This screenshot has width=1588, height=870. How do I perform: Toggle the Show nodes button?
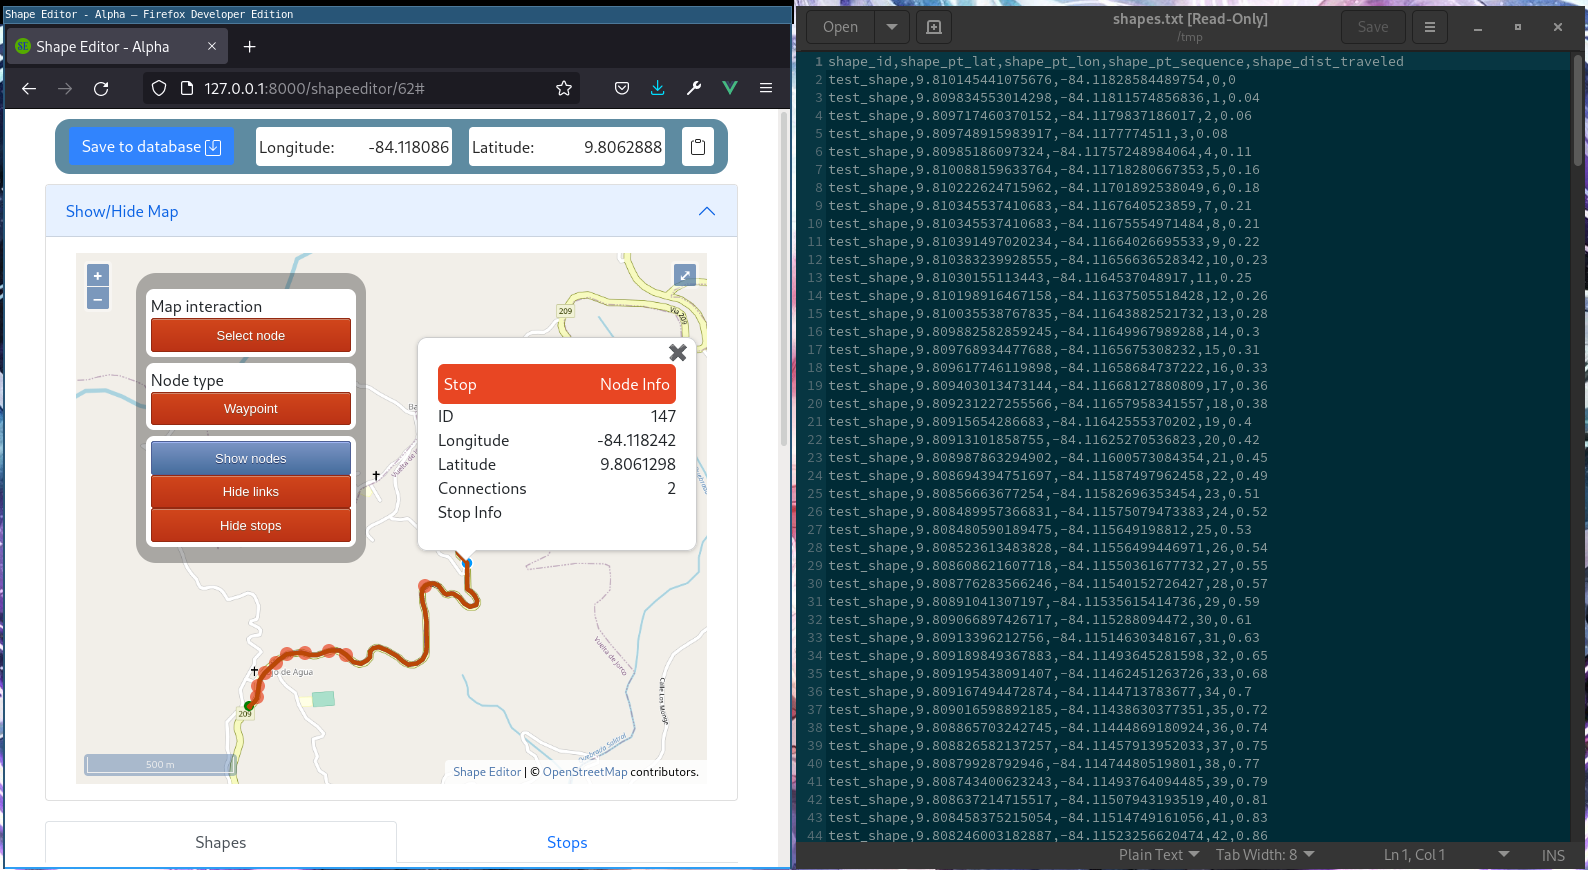(251, 458)
